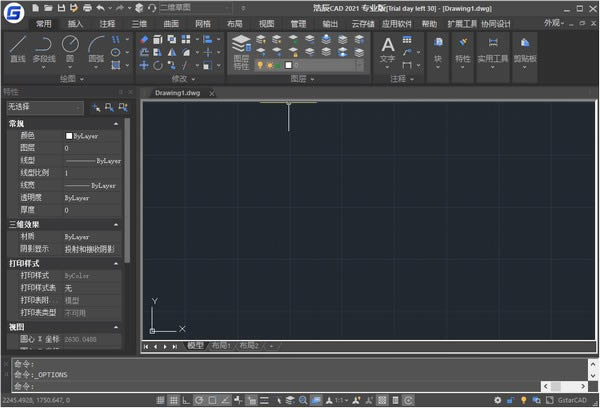Collapse the 打印样式 properties section
Image resolution: width=600 pixels, height=408 pixels.
click(x=116, y=263)
